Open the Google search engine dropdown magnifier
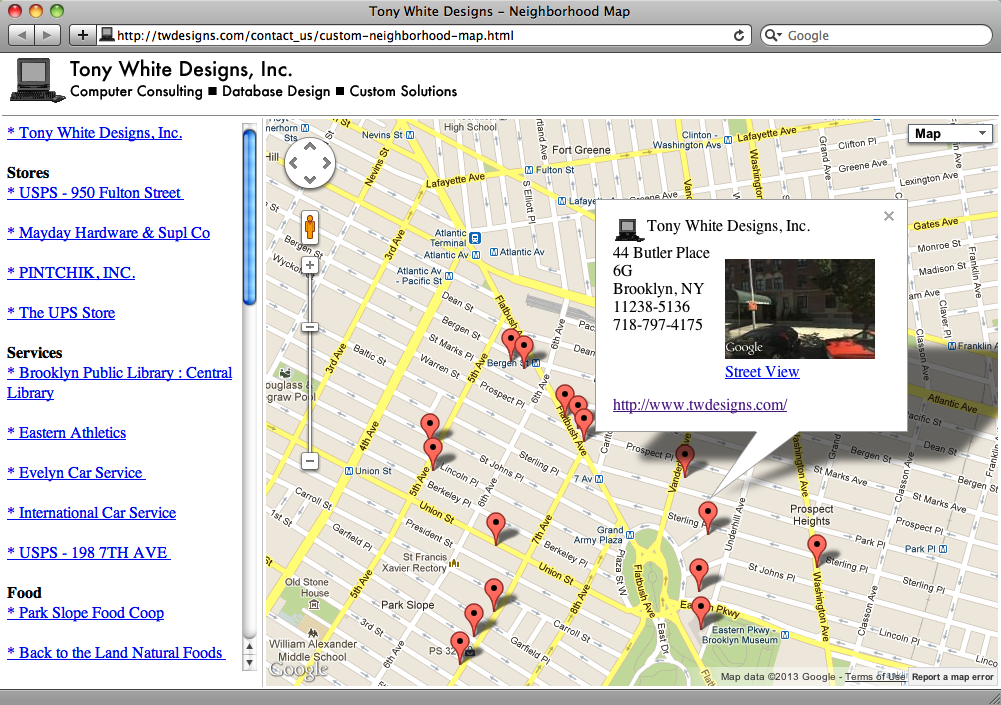Image resolution: width=1001 pixels, height=705 pixels. (773, 35)
